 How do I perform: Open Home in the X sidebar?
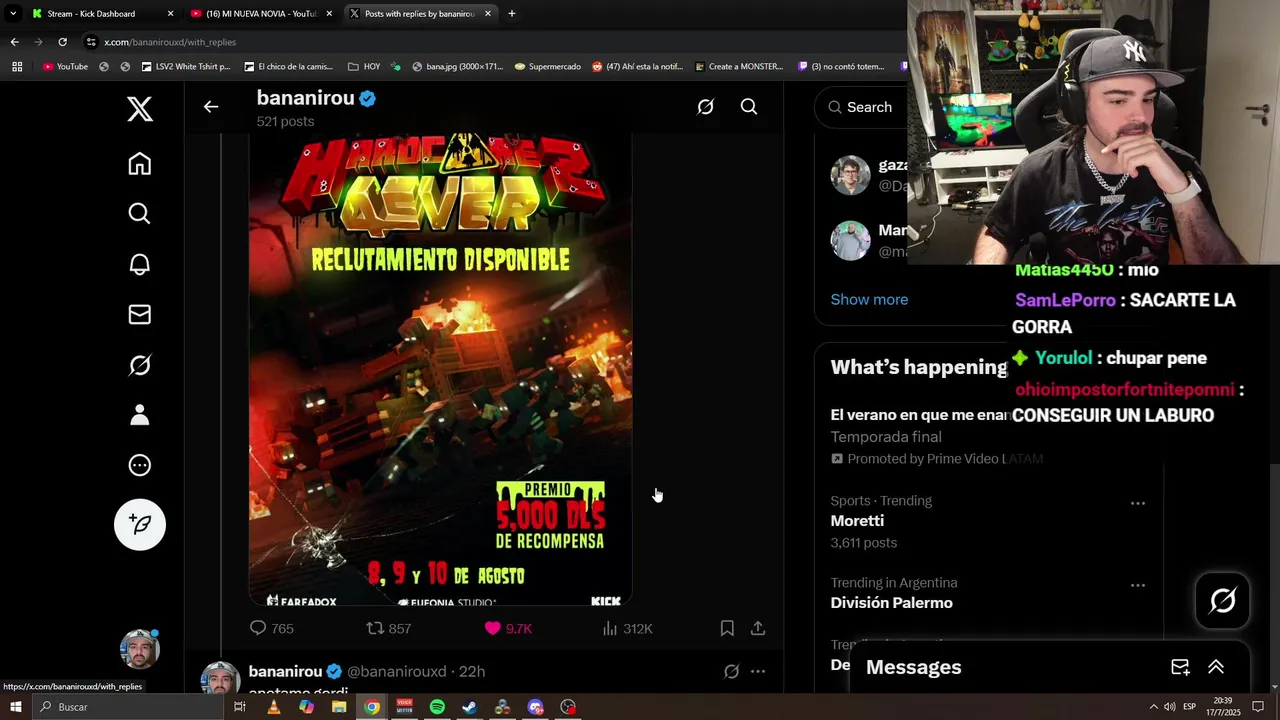coord(140,164)
